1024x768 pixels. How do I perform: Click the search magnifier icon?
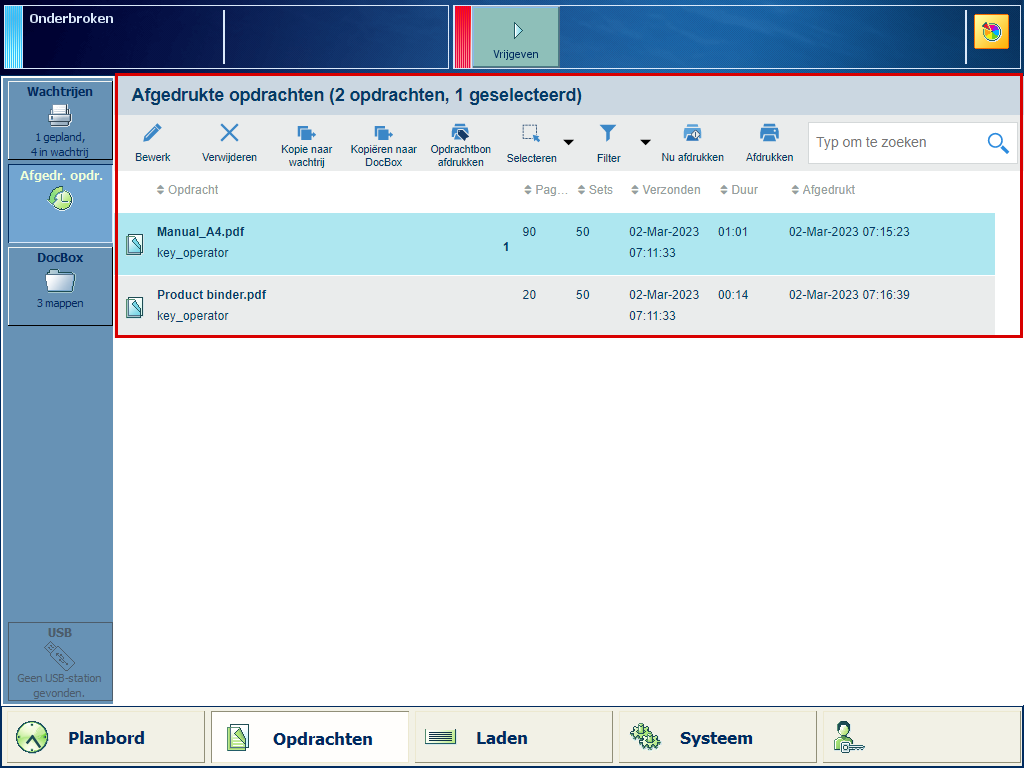point(998,142)
